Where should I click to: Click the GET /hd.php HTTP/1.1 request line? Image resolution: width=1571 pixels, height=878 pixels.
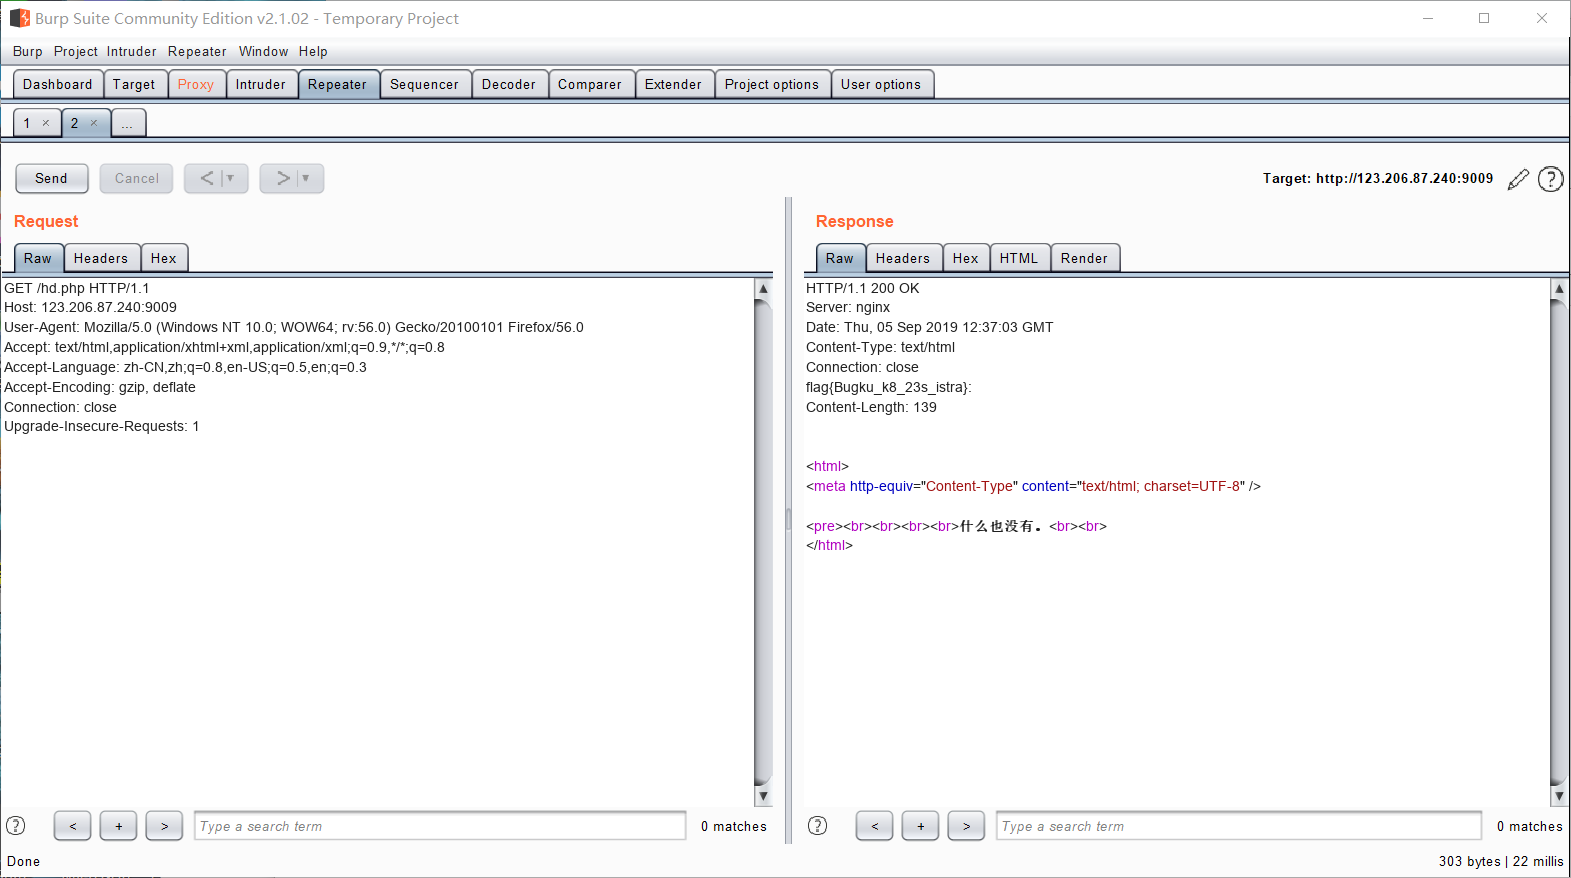76,288
